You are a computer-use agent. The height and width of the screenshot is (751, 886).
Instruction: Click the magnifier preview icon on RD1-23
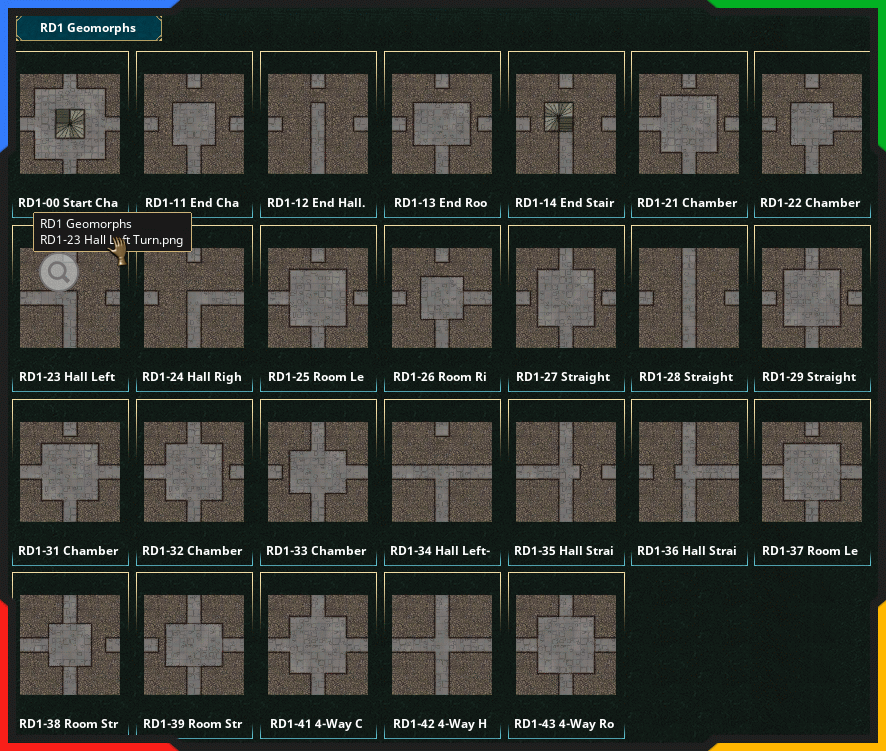click(x=59, y=272)
